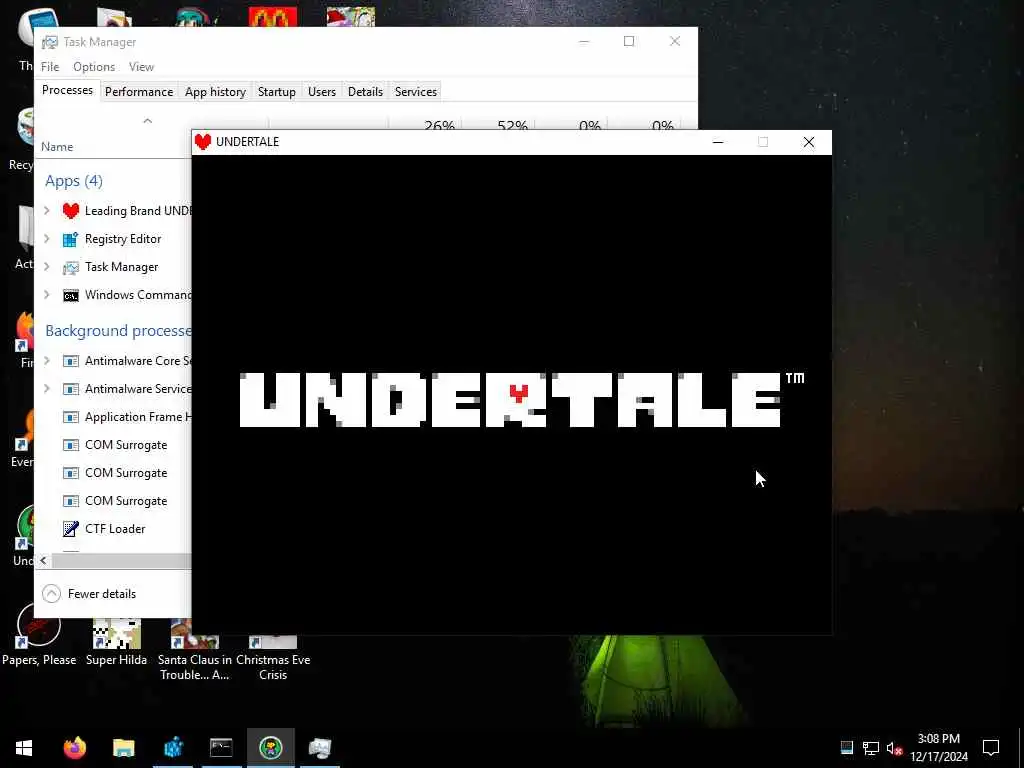The image size is (1024, 768).
Task: Expand the Registry Editor process entry
Action: click(47, 239)
